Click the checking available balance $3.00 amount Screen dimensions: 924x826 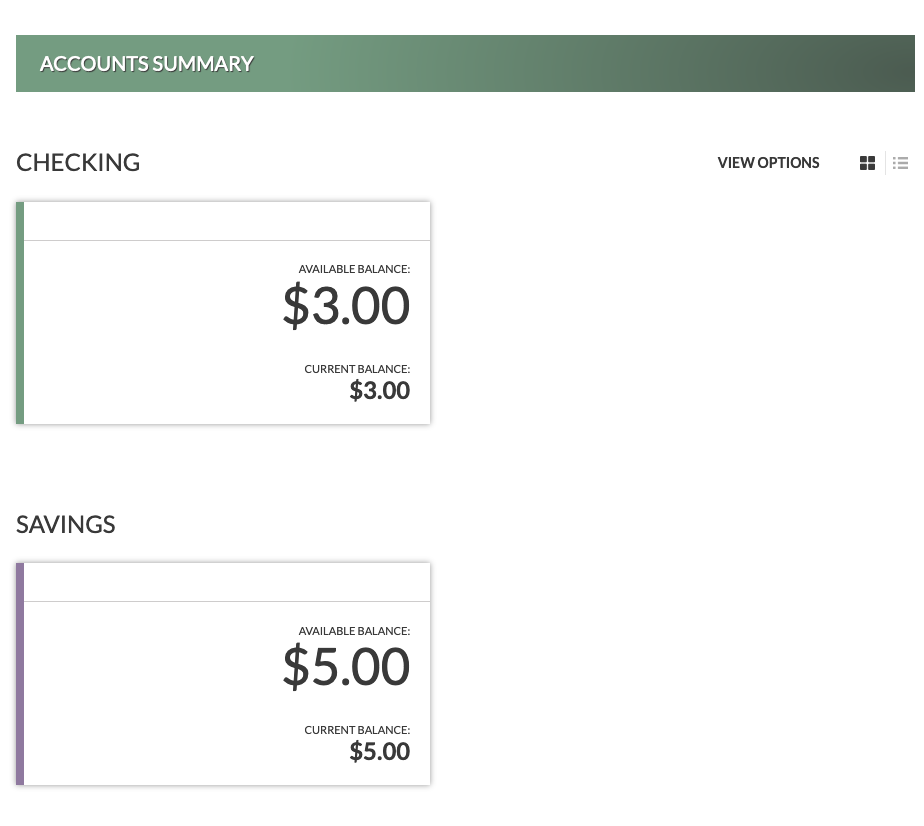tap(346, 304)
